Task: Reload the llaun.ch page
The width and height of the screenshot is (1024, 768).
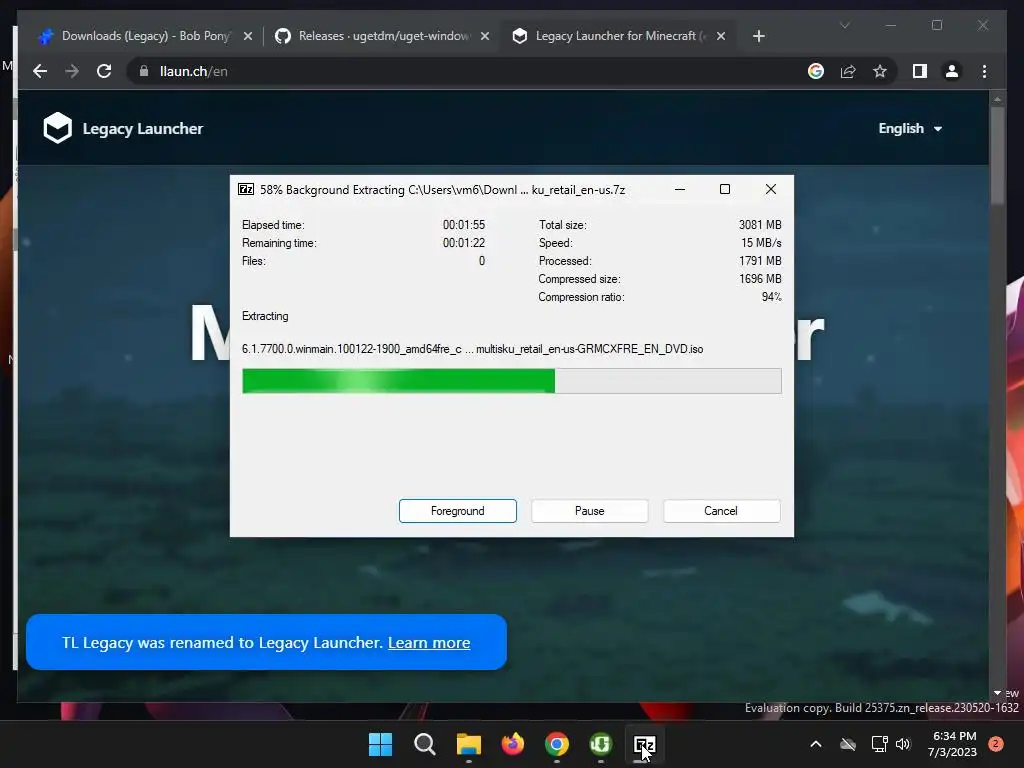Action: tap(104, 71)
